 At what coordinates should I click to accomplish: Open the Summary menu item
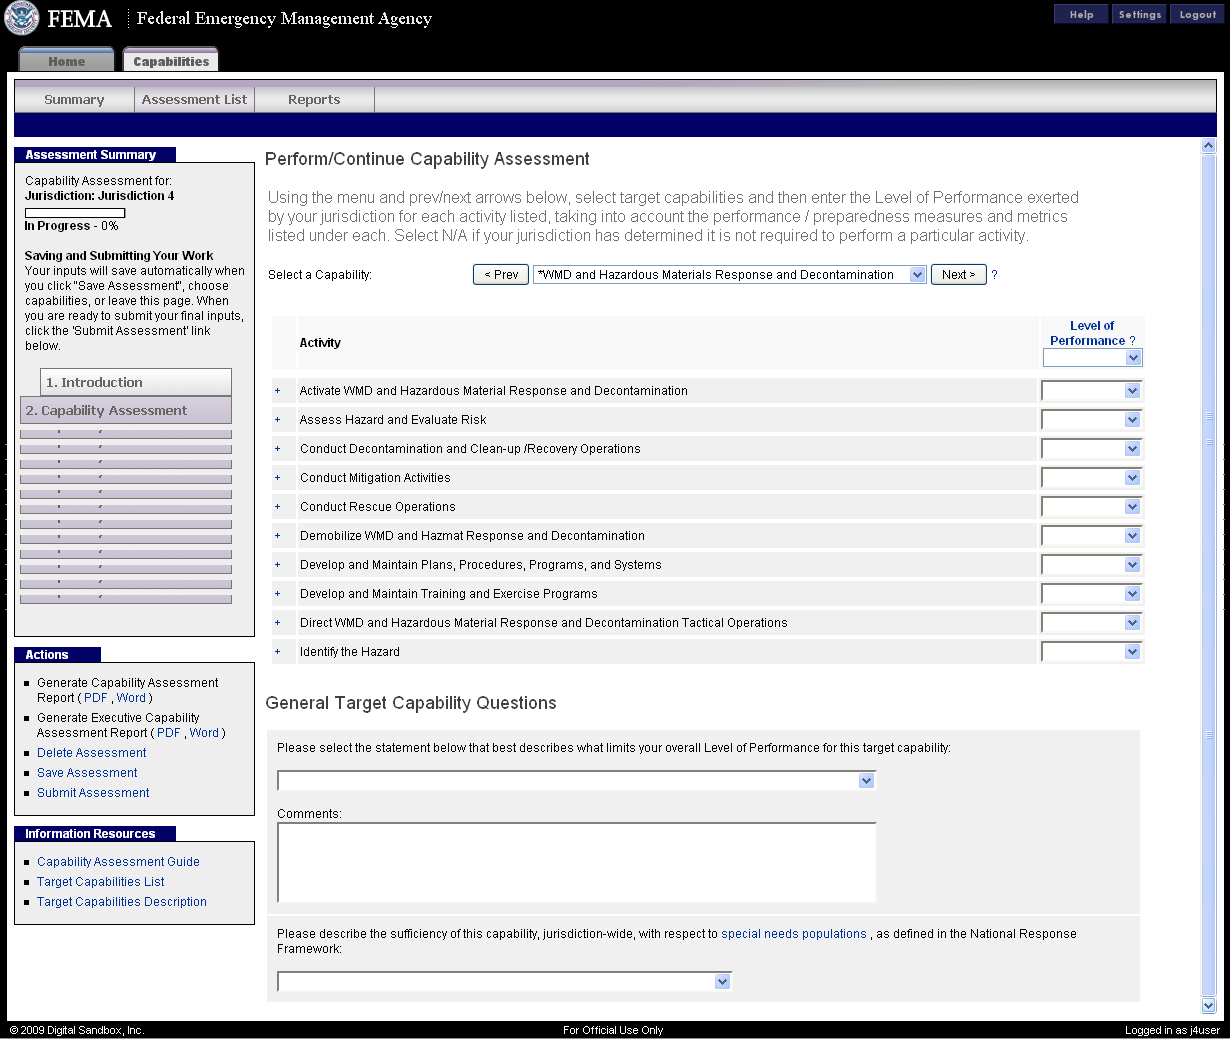[x=74, y=100]
